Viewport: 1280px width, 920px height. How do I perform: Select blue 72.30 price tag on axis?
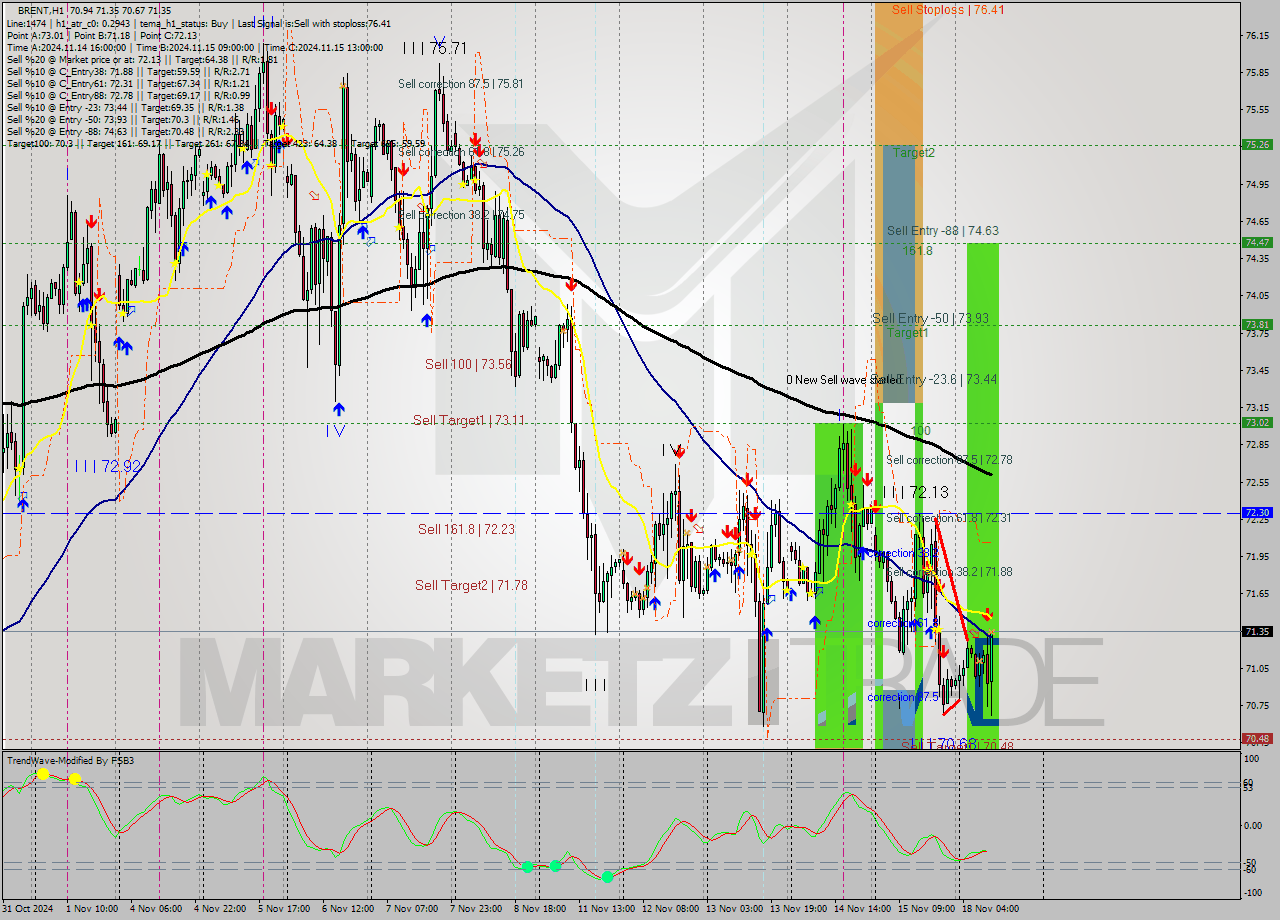[1257, 512]
